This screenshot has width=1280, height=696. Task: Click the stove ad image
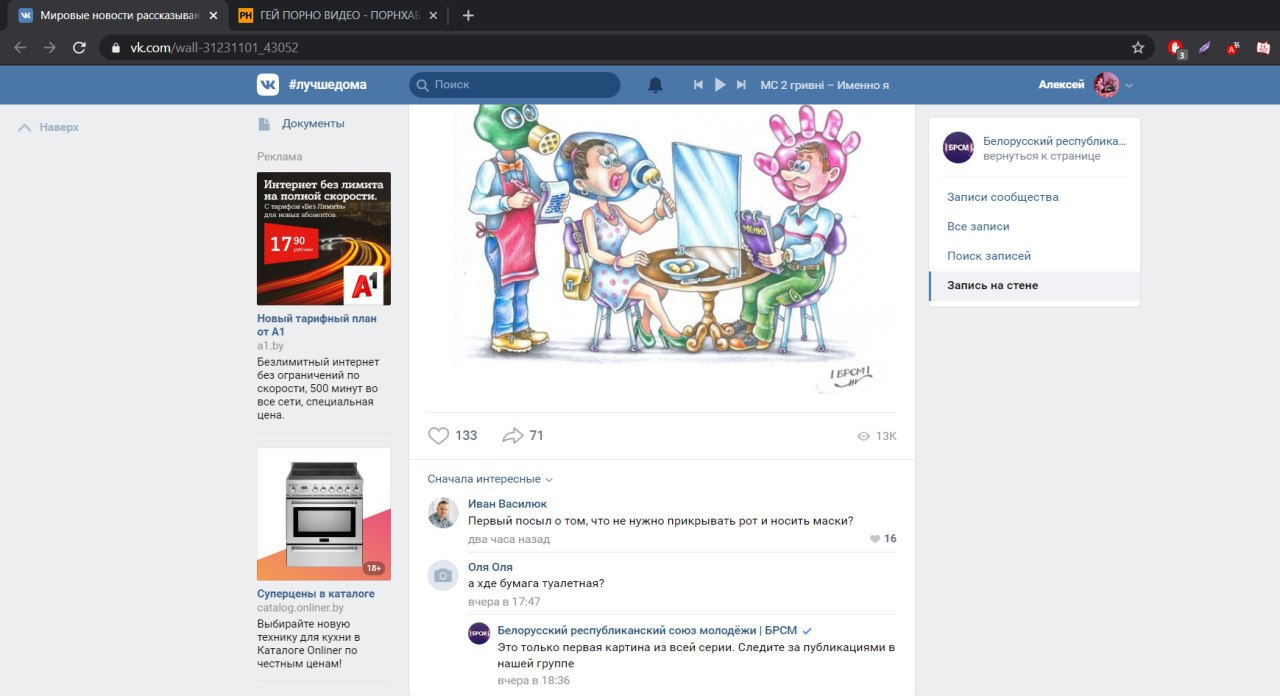pos(324,514)
